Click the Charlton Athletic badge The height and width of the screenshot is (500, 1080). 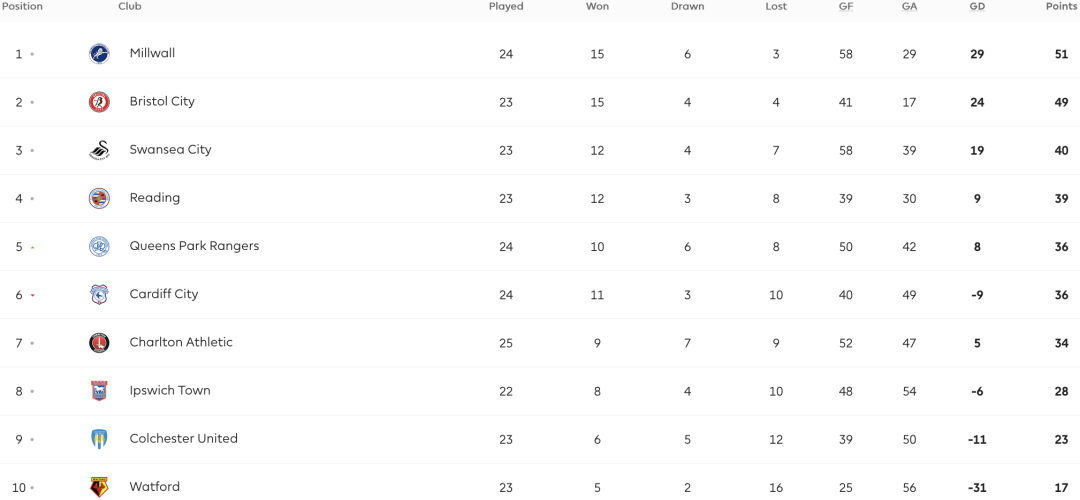[x=99, y=343]
